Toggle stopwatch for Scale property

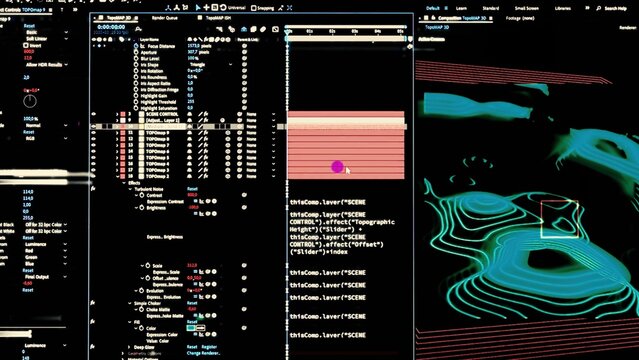[x=148, y=265]
